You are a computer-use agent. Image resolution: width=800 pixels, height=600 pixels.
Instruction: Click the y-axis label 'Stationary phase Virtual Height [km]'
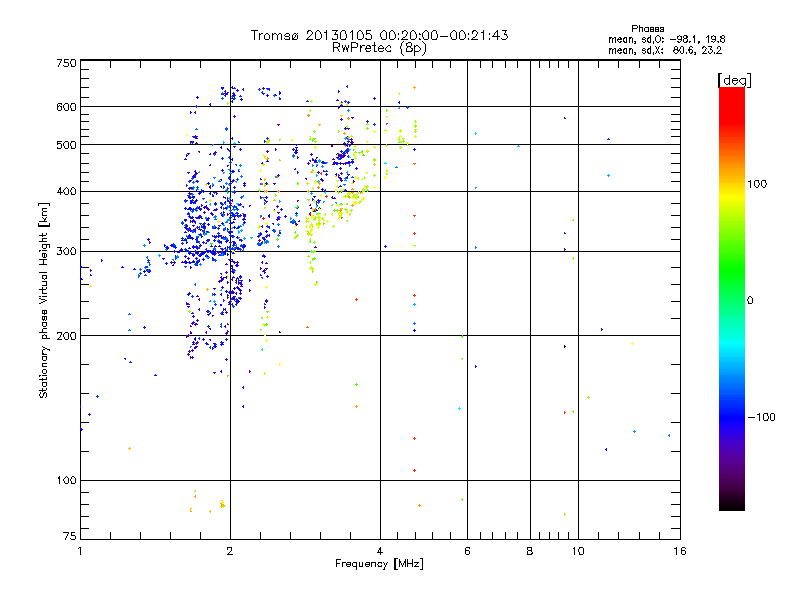pos(44,301)
